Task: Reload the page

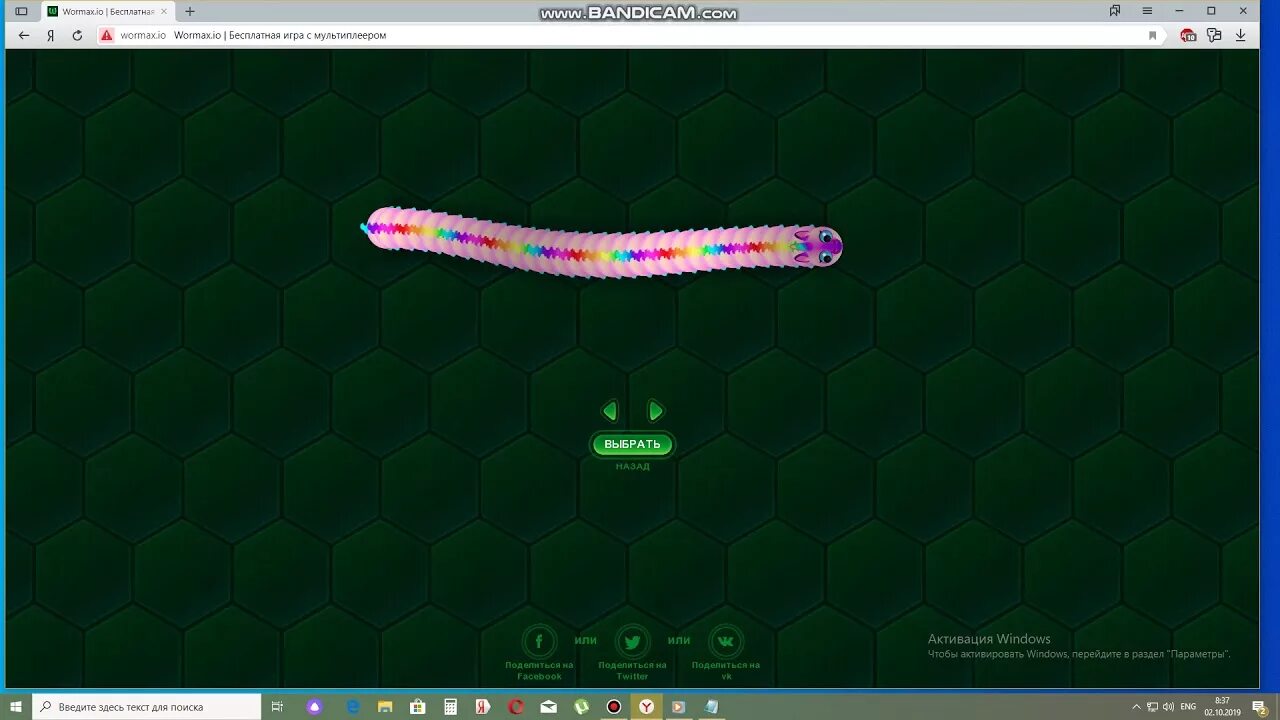Action: [77, 35]
